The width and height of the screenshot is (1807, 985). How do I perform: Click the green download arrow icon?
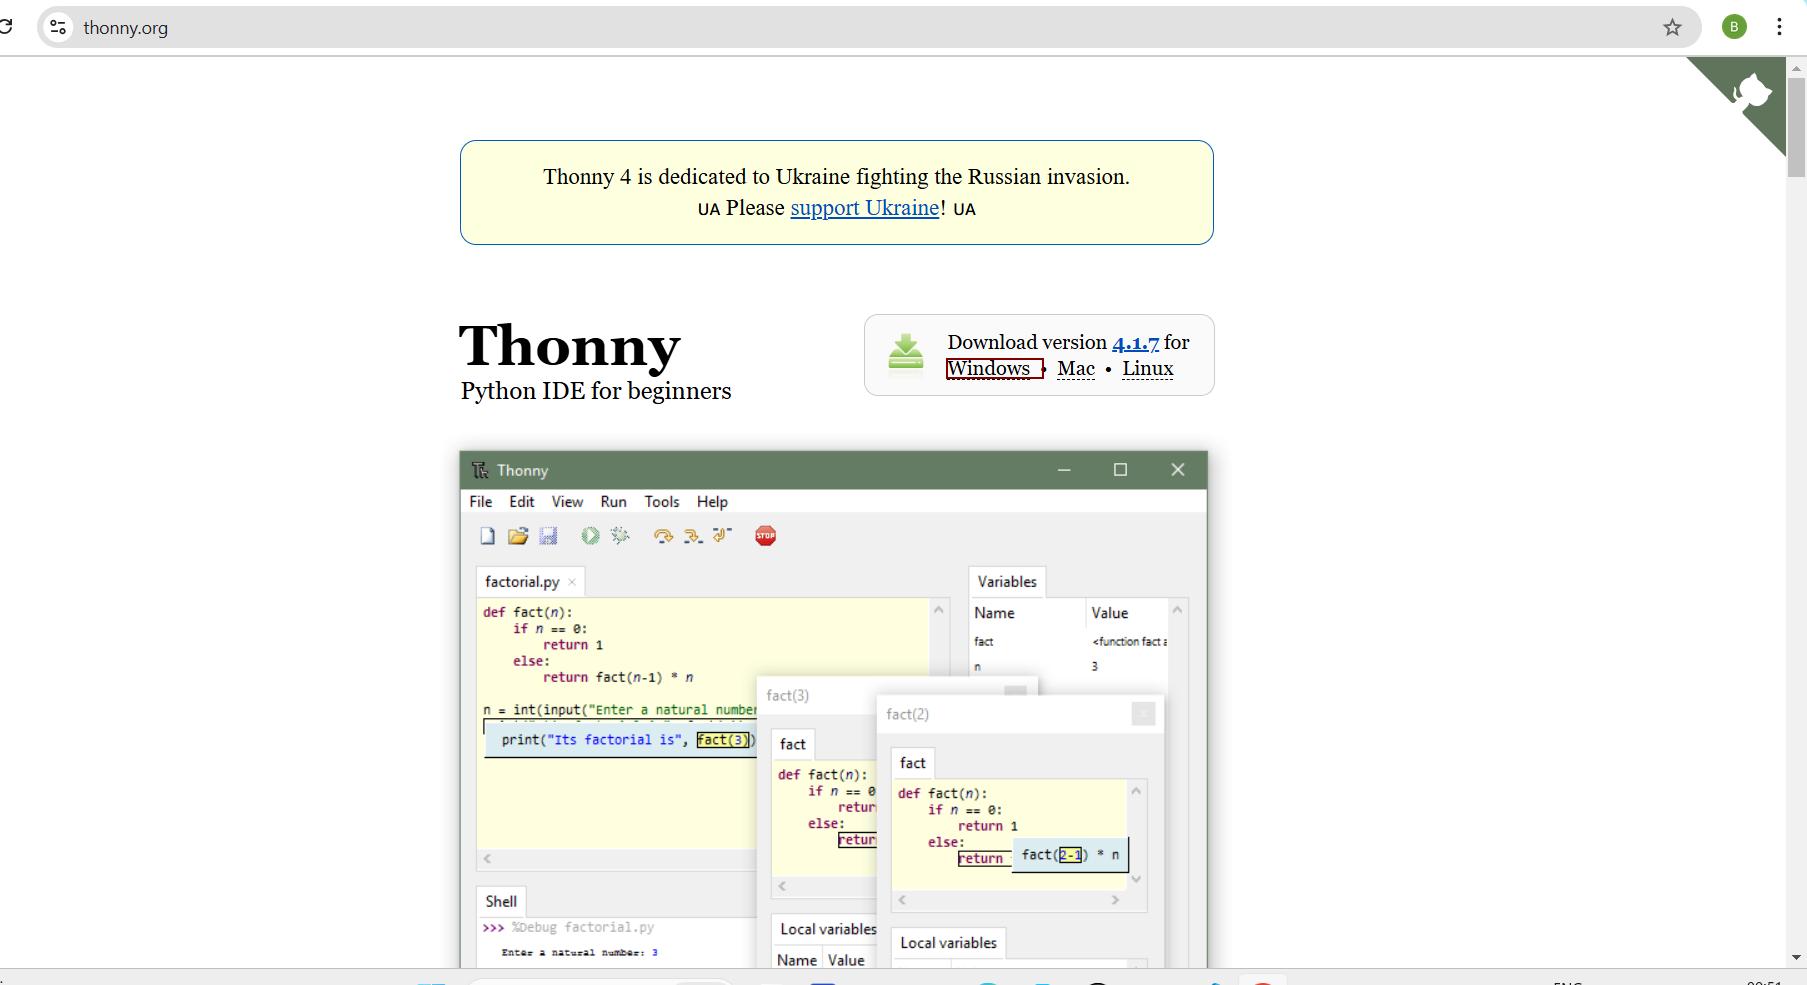coord(905,352)
